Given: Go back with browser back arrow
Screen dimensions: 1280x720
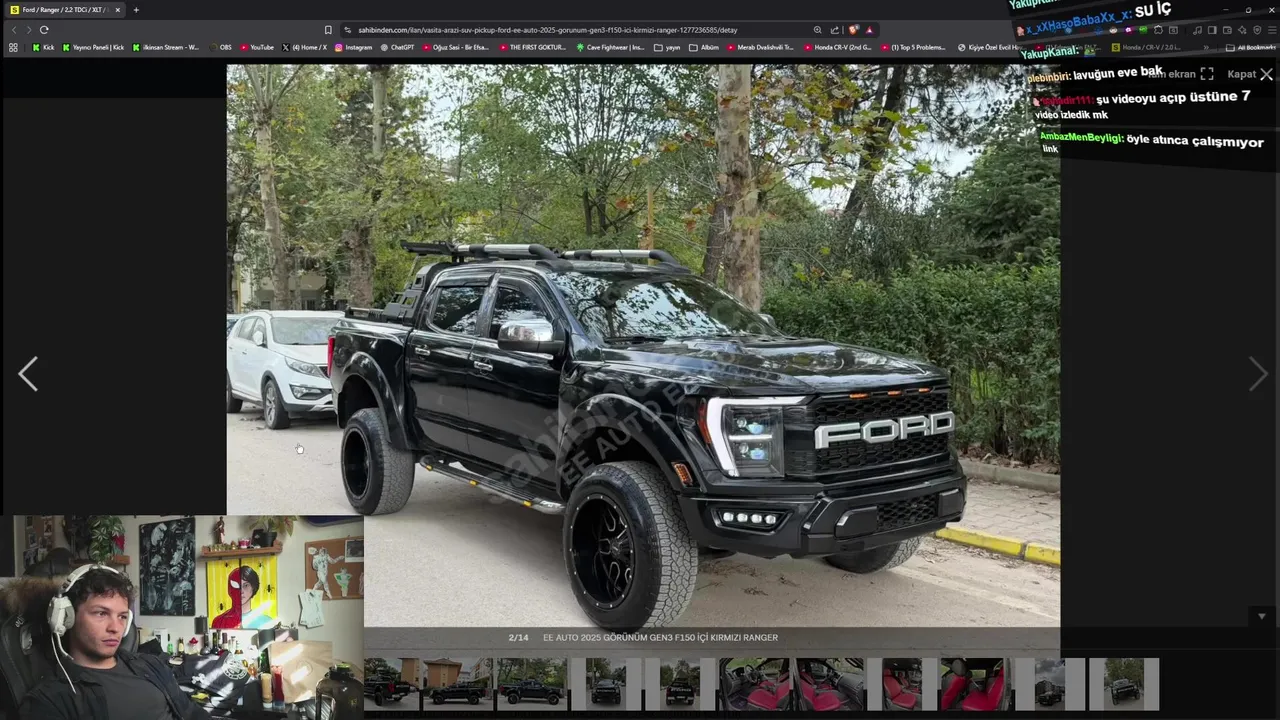Looking at the screenshot, I should (x=14, y=30).
